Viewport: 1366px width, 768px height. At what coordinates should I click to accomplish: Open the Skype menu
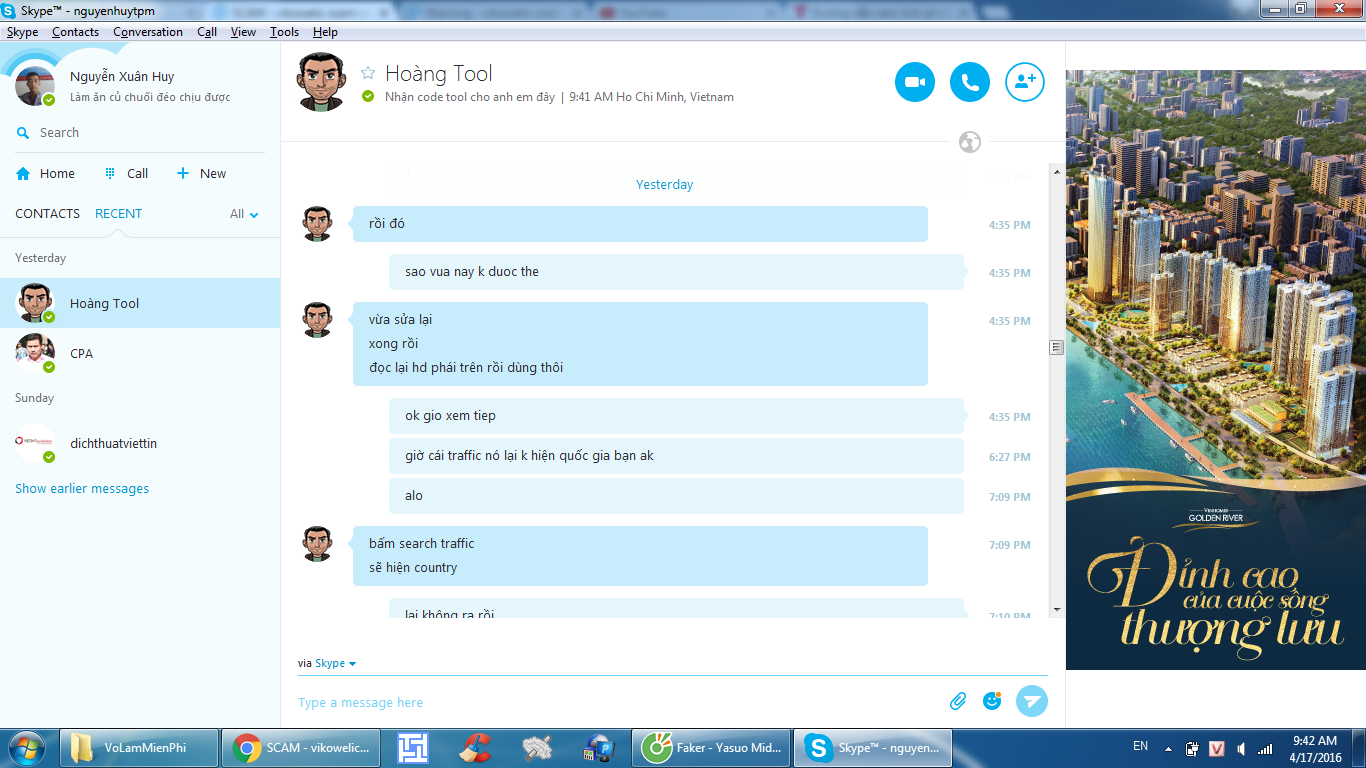coord(22,32)
